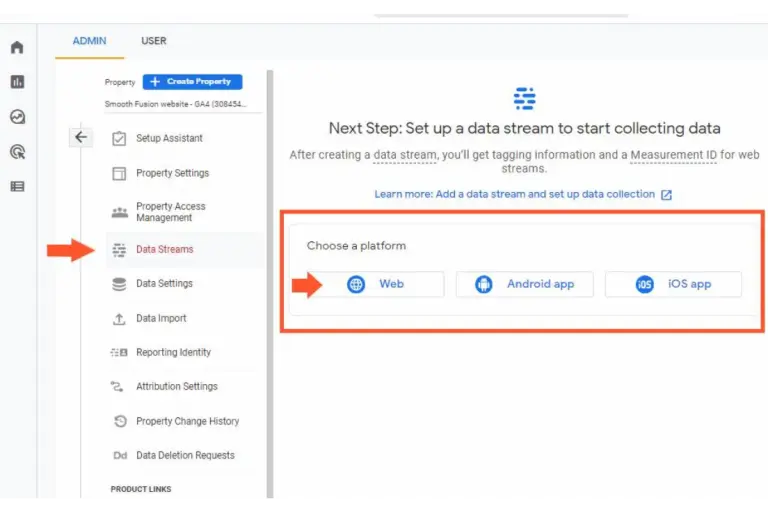Open the Advertising target icon

[17, 152]
